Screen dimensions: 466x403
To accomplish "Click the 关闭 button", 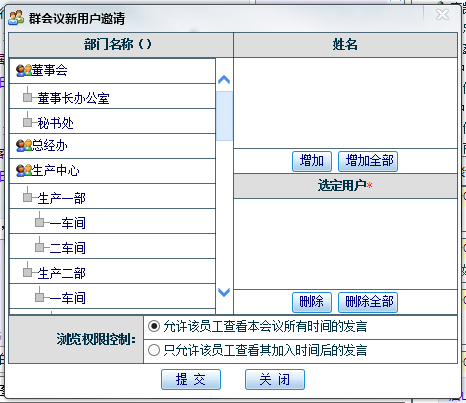I will point(275,379).
